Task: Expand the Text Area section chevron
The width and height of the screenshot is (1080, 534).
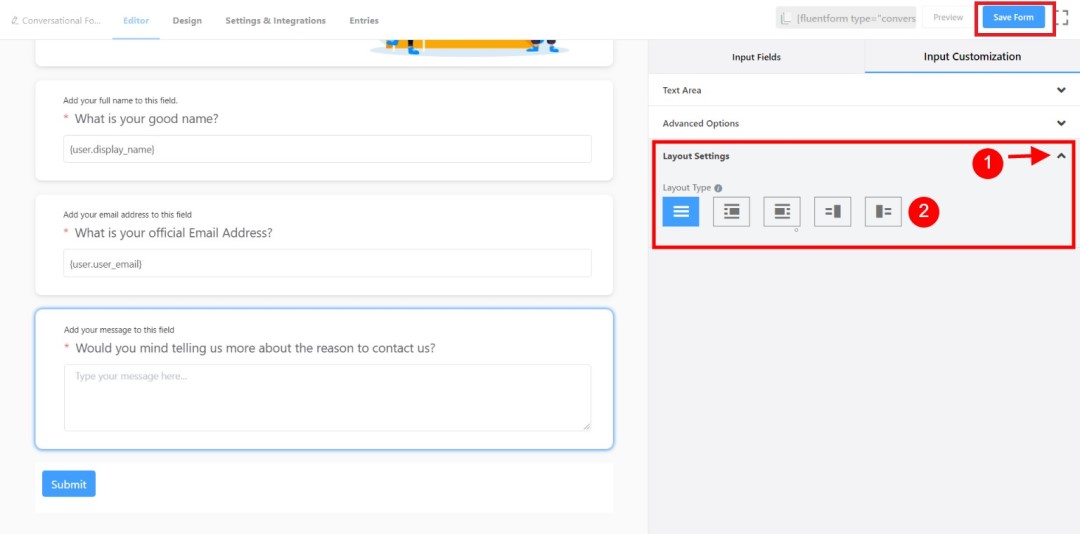Action: tap(1061, 90)
